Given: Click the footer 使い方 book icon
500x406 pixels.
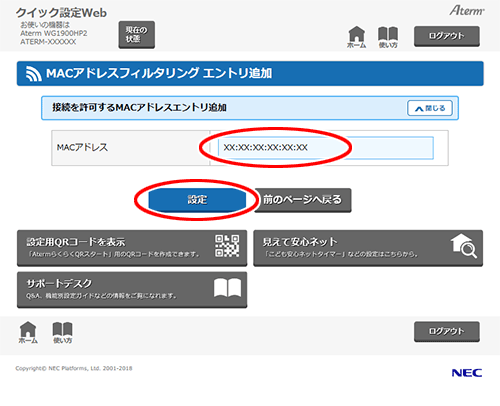Looking at the screenshot, I should (x=62, y=332).
